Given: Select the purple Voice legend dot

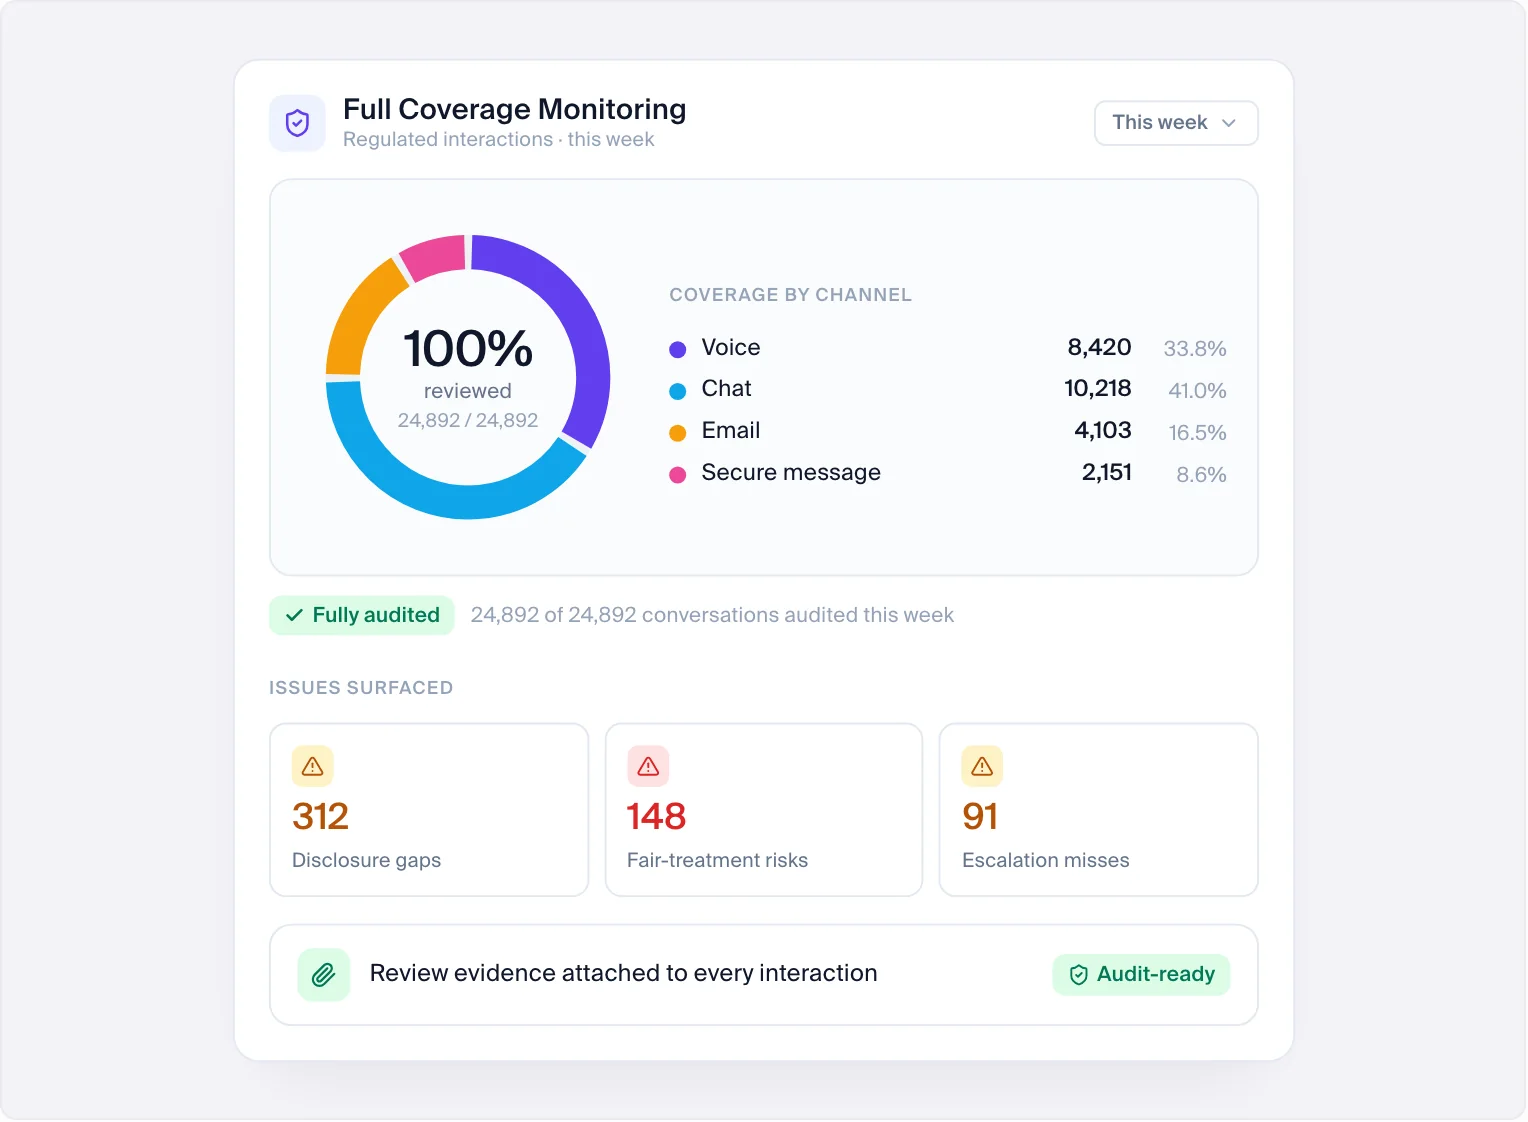Looking at the screenshot, I should (x=677, y=349).
